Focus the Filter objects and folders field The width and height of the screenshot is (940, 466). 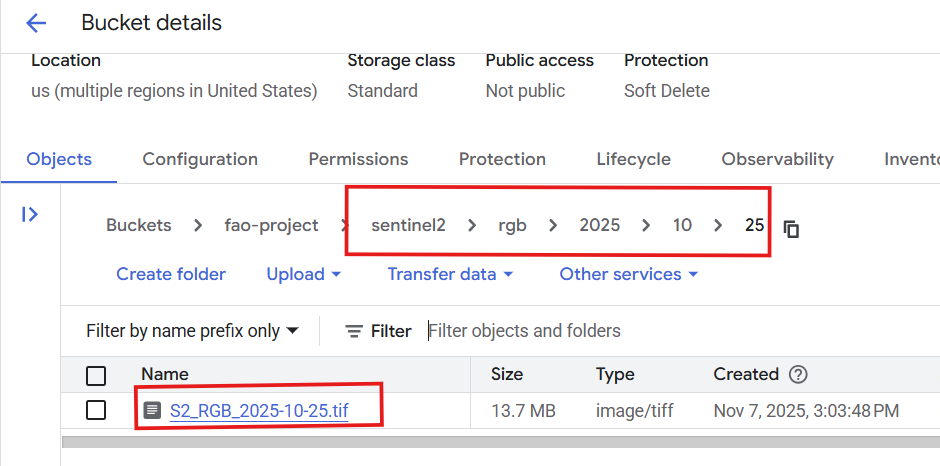coord(600,331)
